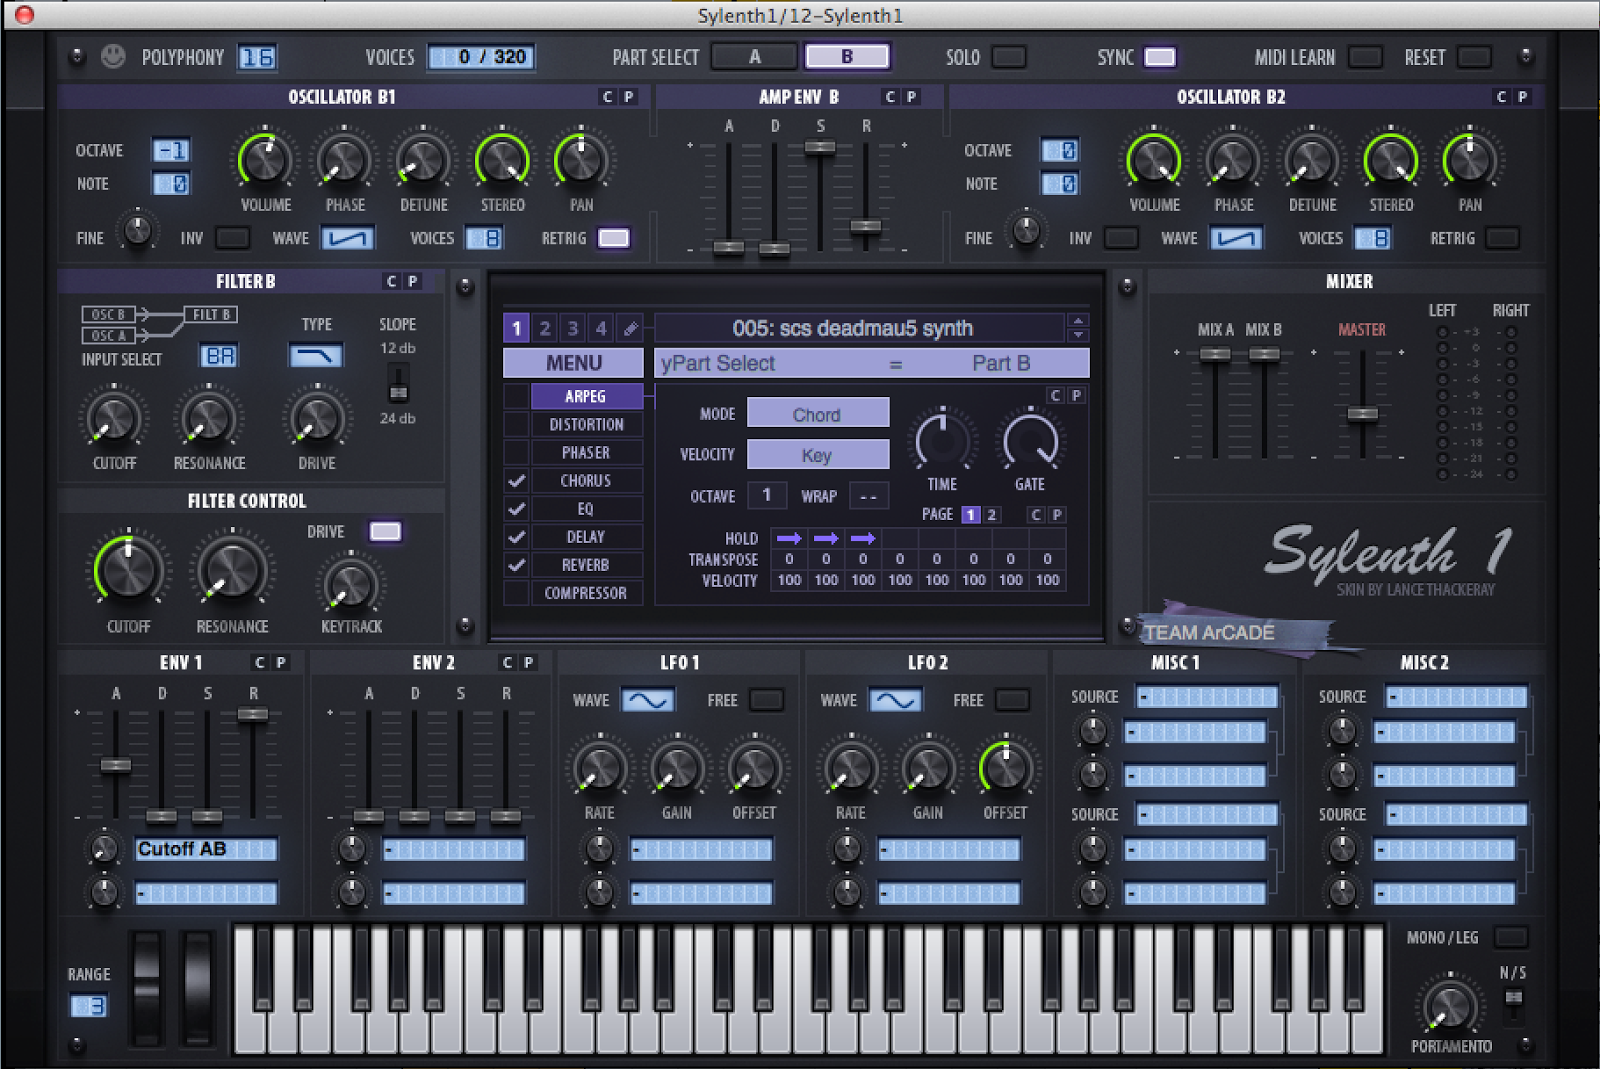Screen dimensions: 1600x1069
Task: Click the Oscillator B1 Detune knob
Action: pyautogui.click(x=423, y=161)
